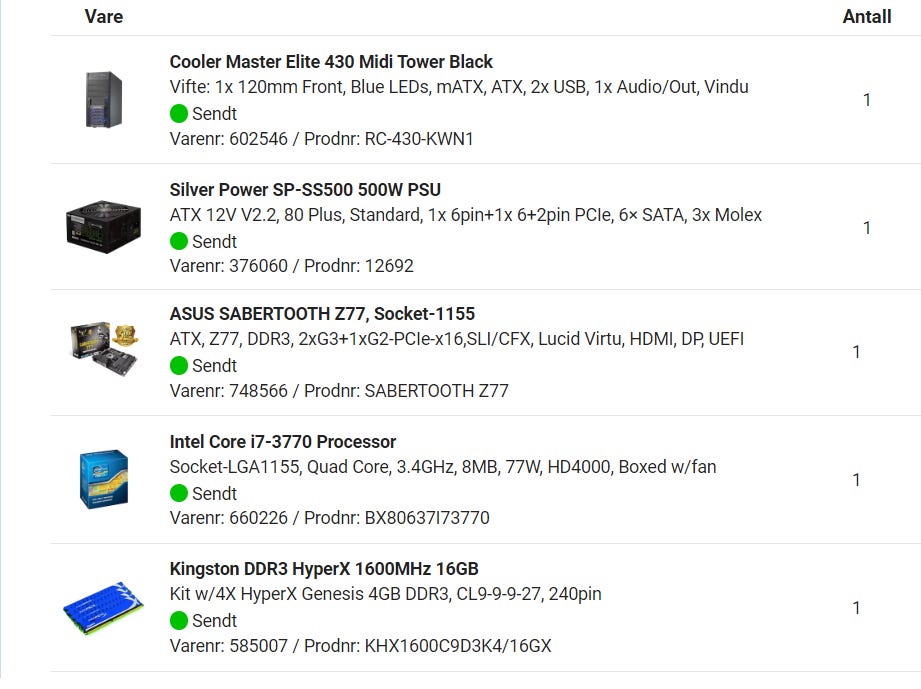Click the Silver Power PSU product image

coord(103,227)
